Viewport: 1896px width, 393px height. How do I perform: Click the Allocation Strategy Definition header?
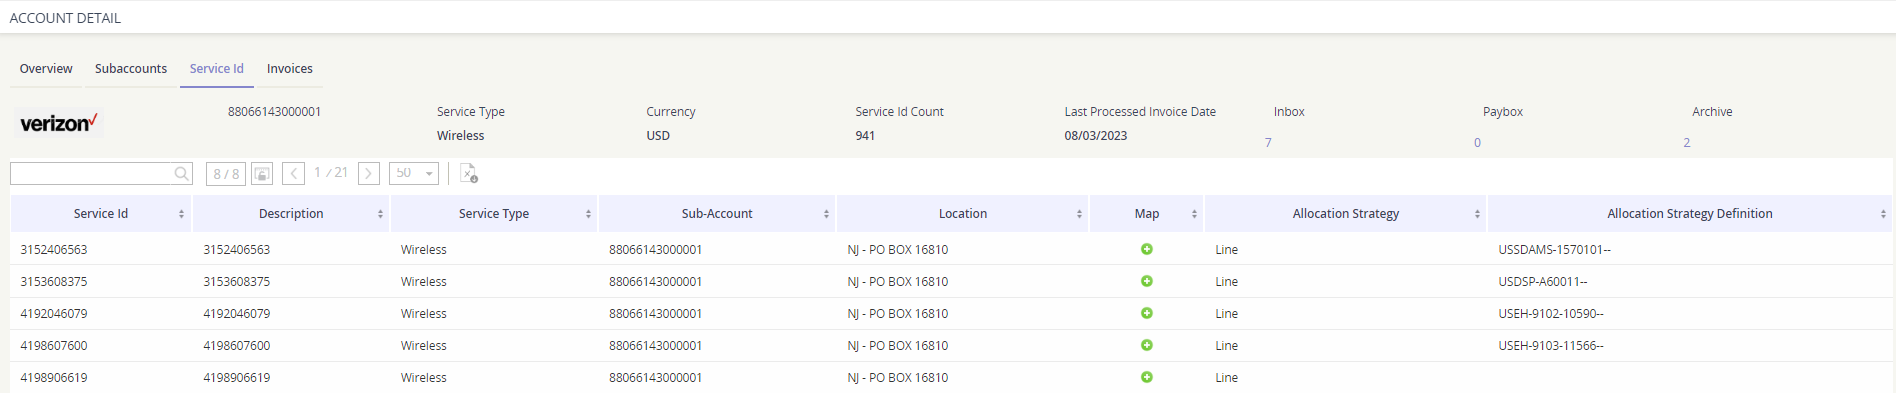coord(1690,214)
